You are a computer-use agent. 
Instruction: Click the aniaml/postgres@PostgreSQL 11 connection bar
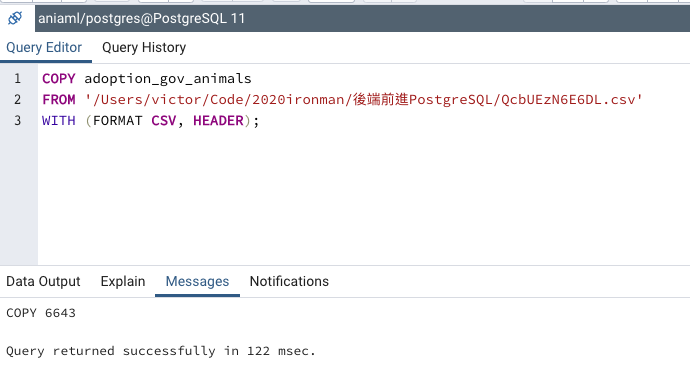tap(362, 18)
